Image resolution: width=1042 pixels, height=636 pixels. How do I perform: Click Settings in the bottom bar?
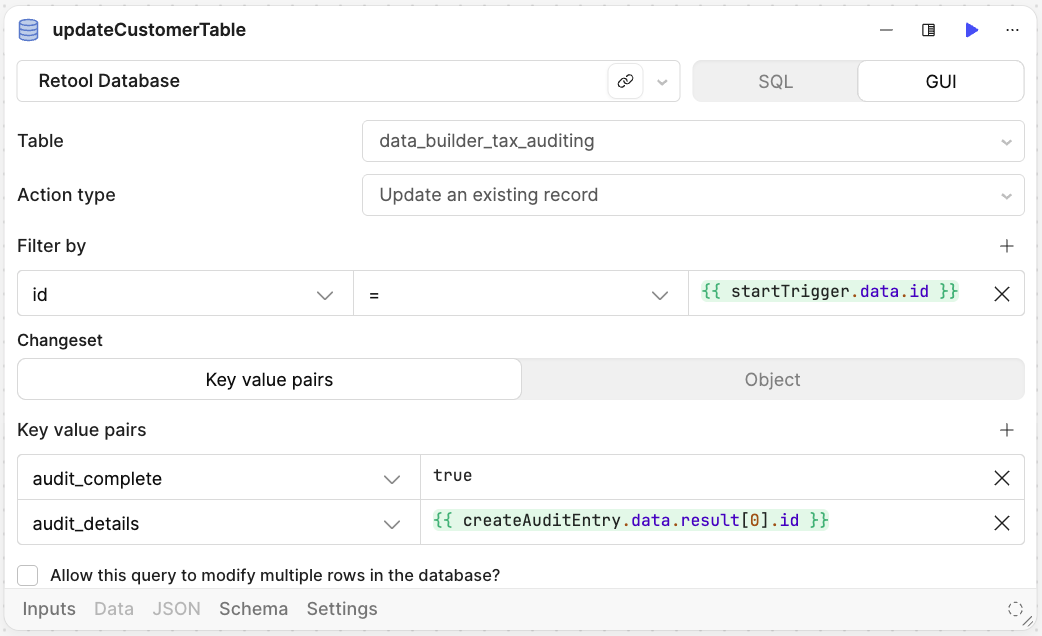342,608
